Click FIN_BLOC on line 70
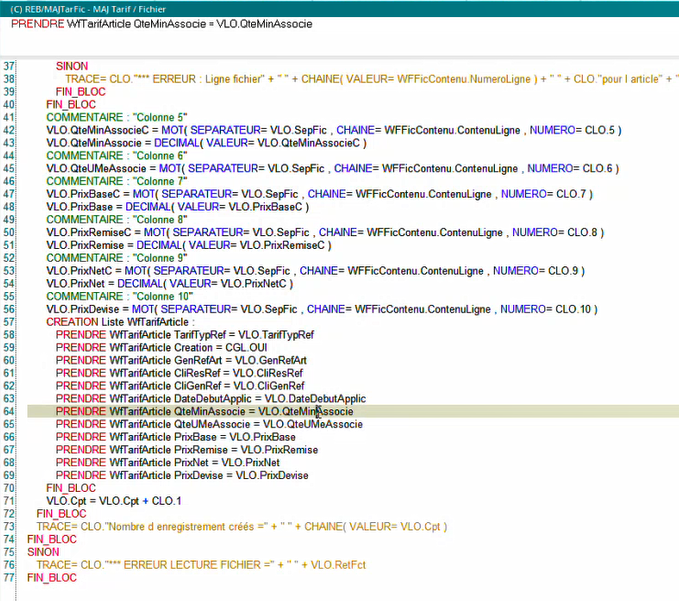Image resolution: width=679 pixels, height=601 pixels. pos(71,488)
